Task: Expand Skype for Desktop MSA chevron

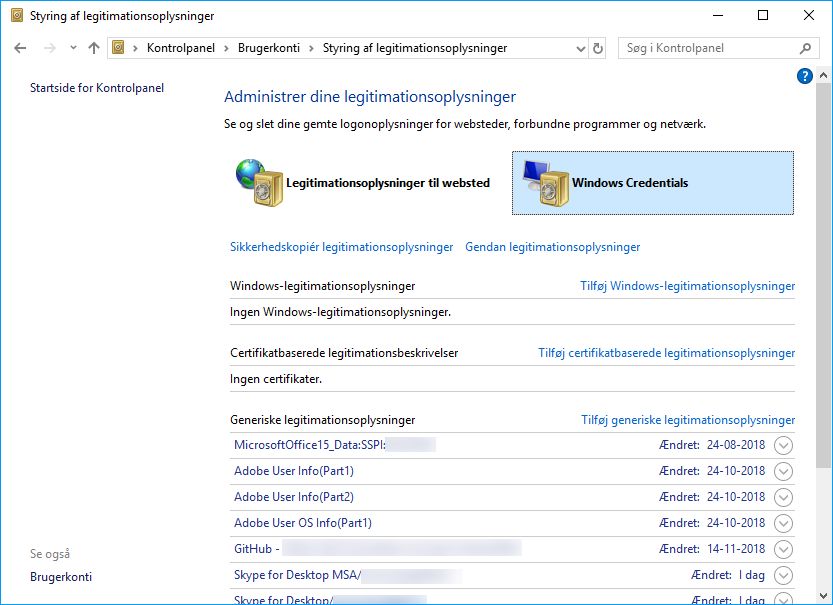Action: 783,575
